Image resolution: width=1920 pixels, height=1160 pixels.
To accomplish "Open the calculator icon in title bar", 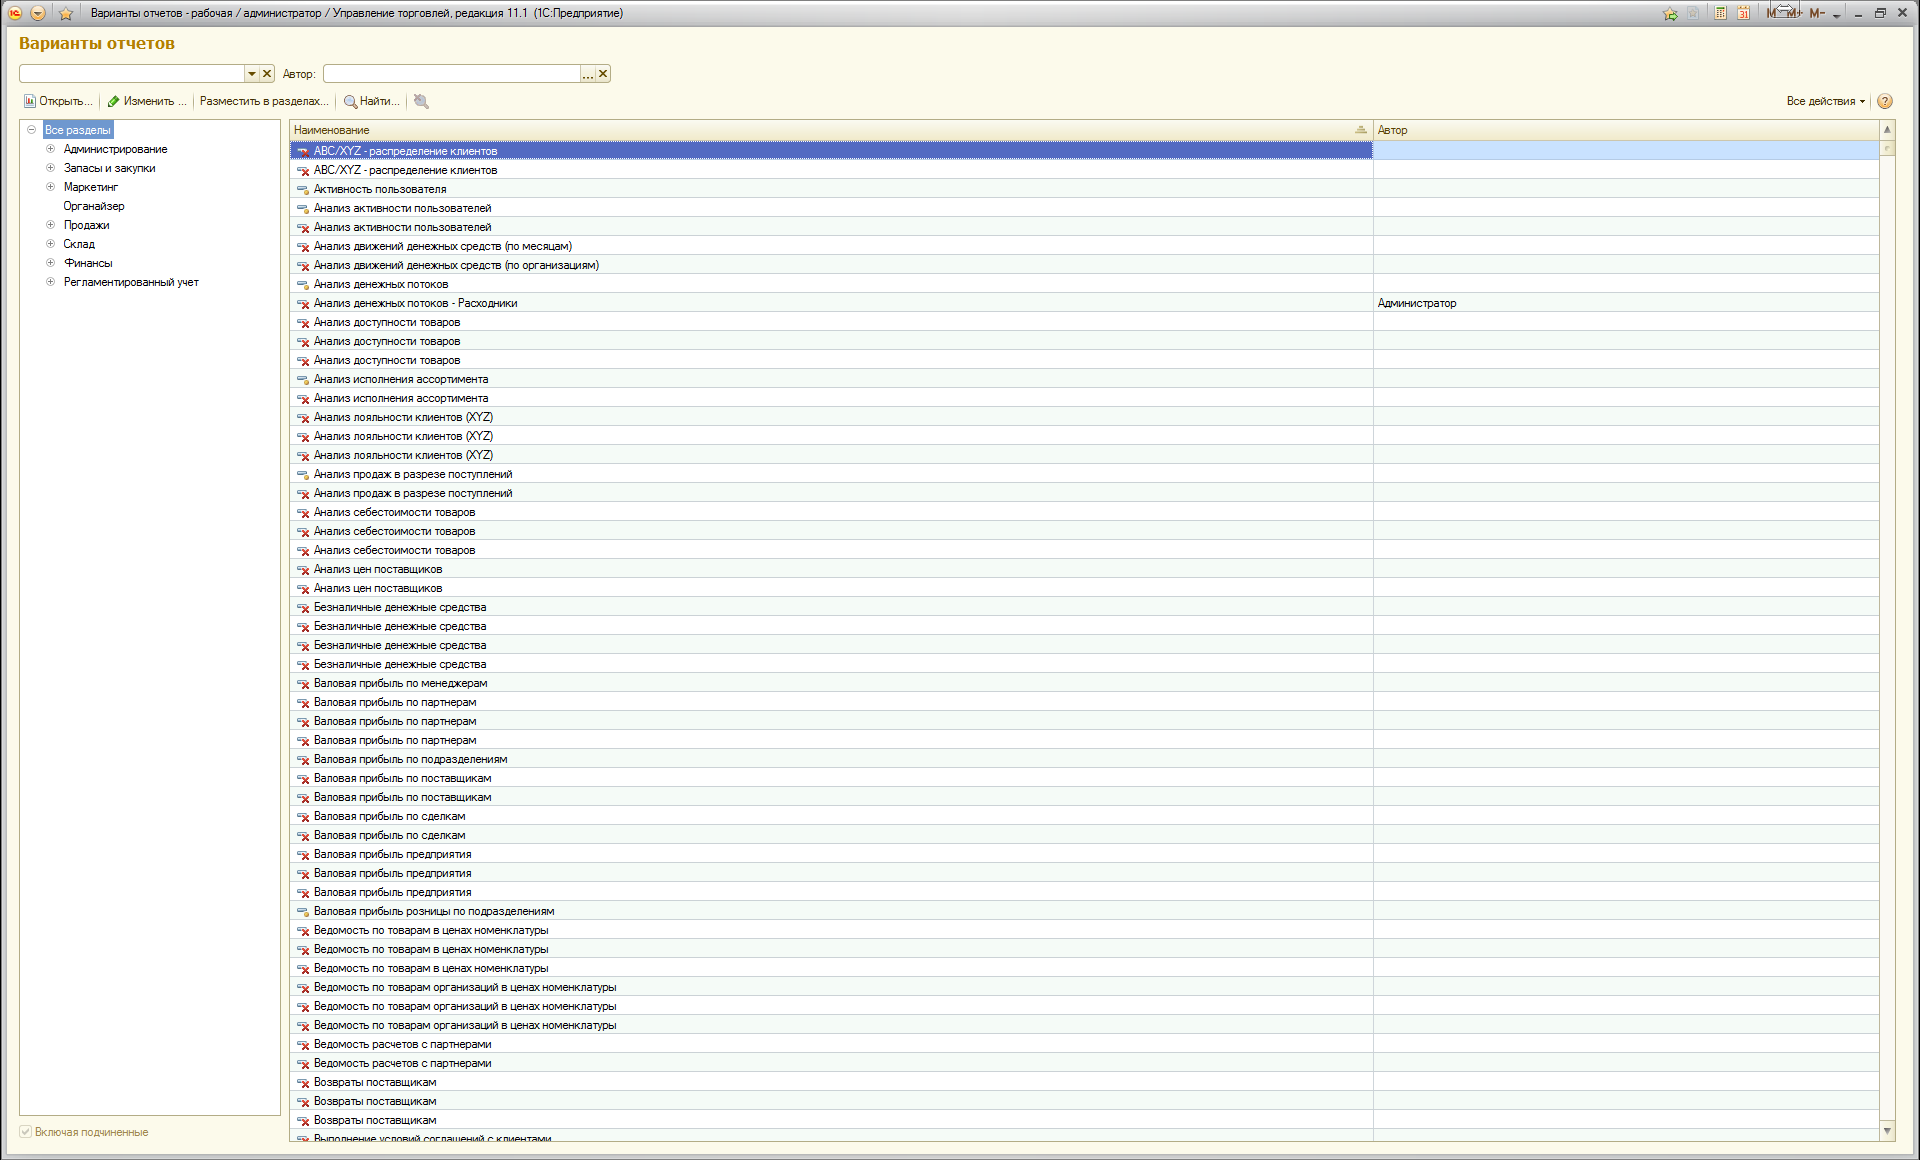I will 1720,13.
